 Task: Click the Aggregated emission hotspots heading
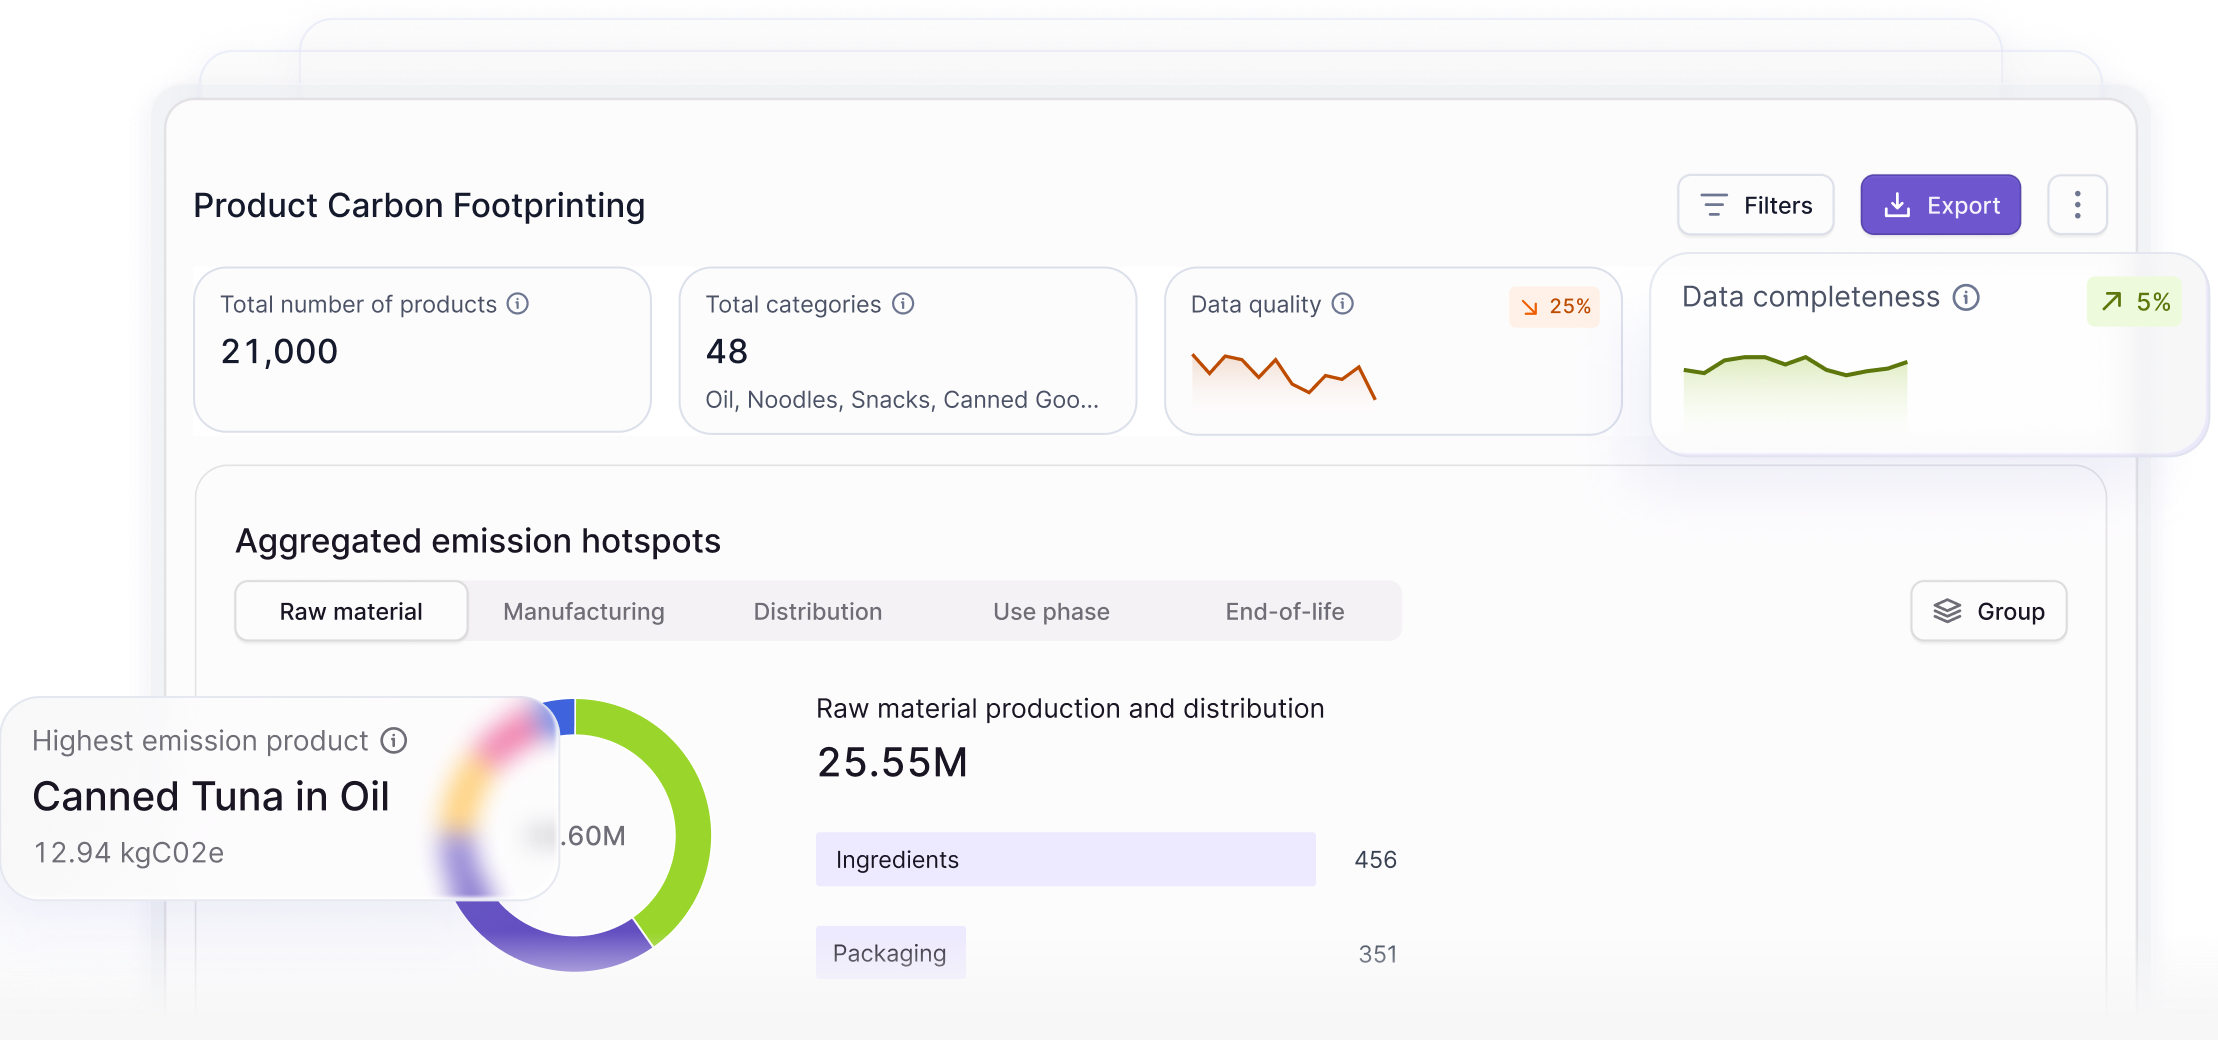point(478,541)
